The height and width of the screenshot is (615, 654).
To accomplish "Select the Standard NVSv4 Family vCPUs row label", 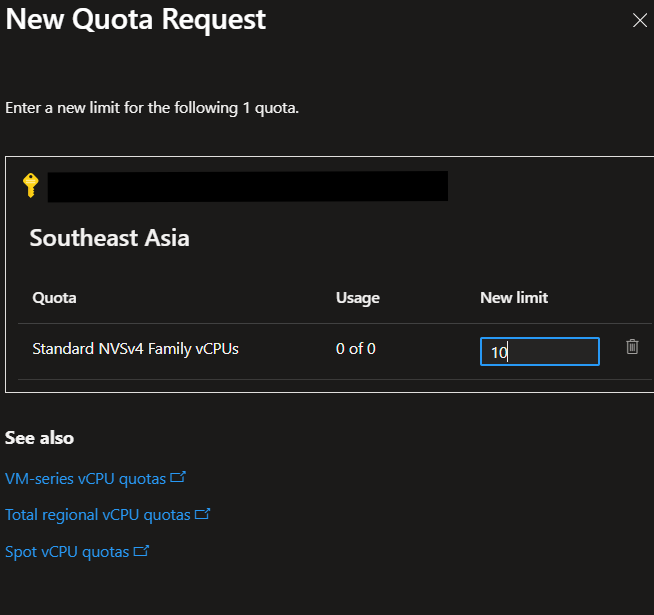I will (x=135, y=349).
